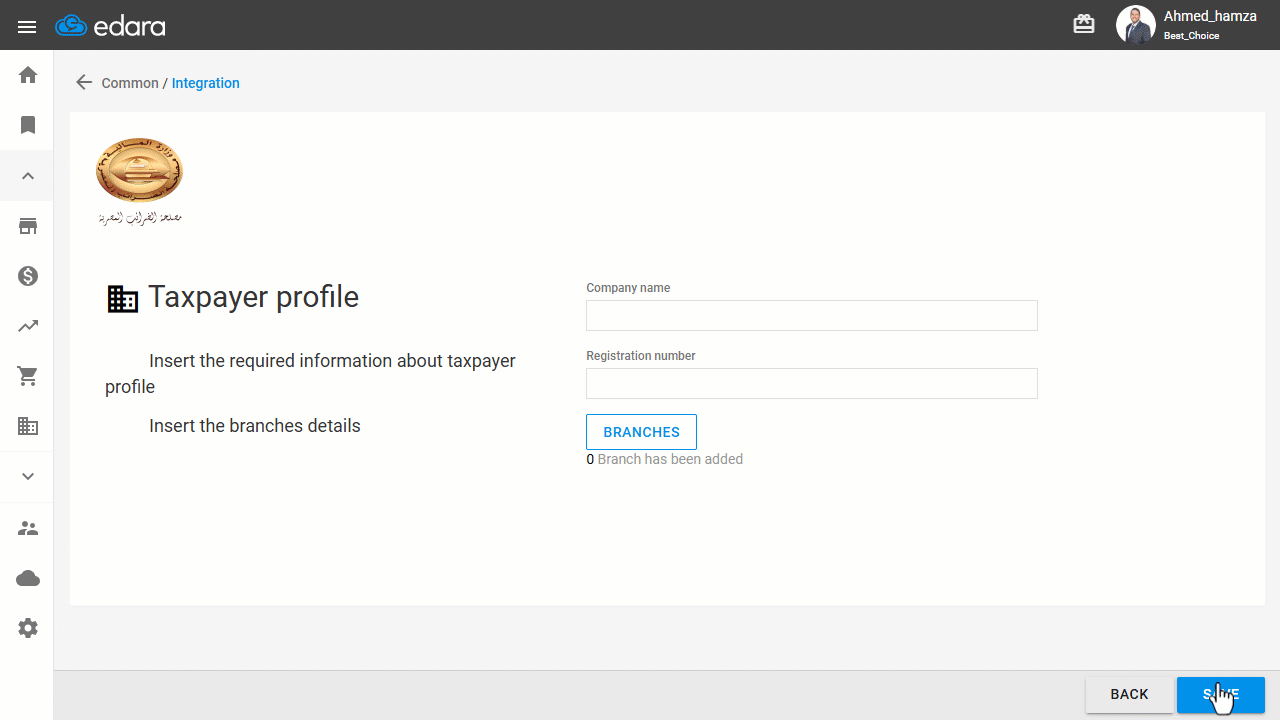1280x720 pixels.
Task: Go to Home in the sidebar
Action: 28,75
